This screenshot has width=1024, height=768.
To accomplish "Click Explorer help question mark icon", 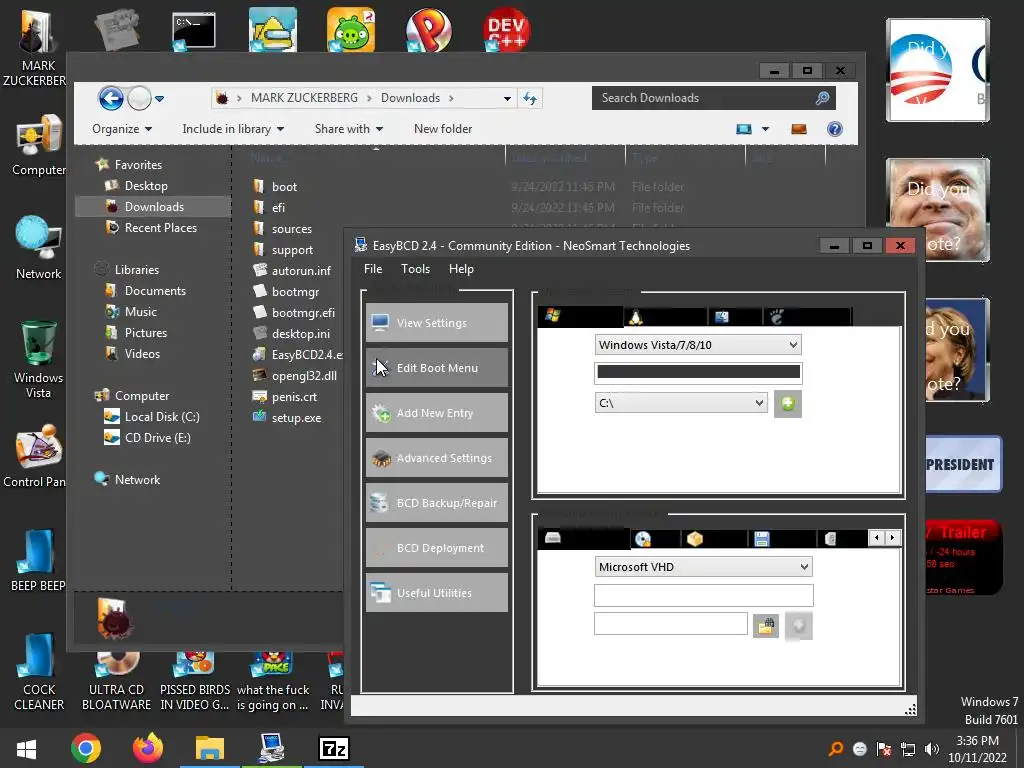I will [x=835, y=129].
